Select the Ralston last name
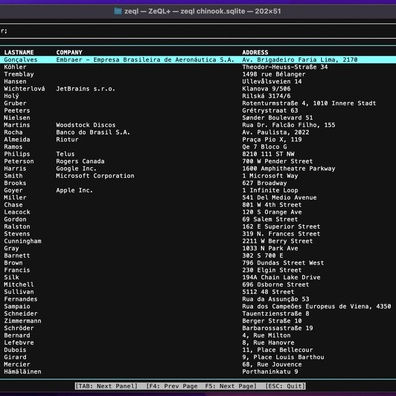The image size is (396, 396). (x=17, y=227)
